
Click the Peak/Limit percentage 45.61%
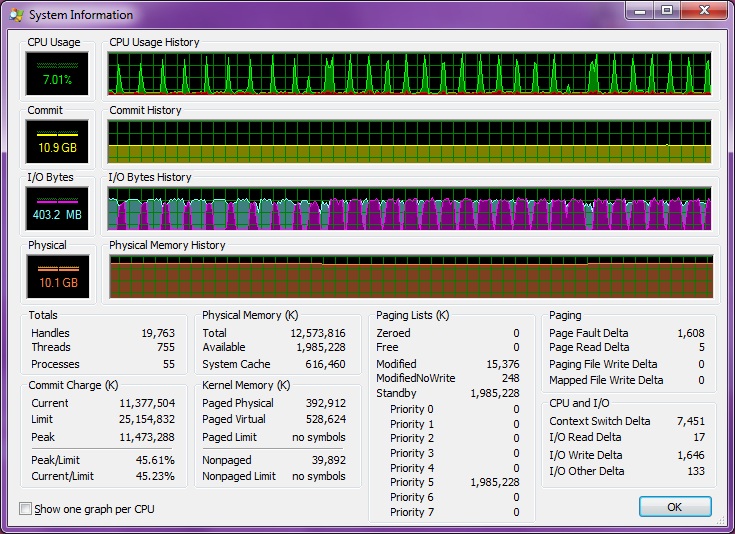(155, 460)
